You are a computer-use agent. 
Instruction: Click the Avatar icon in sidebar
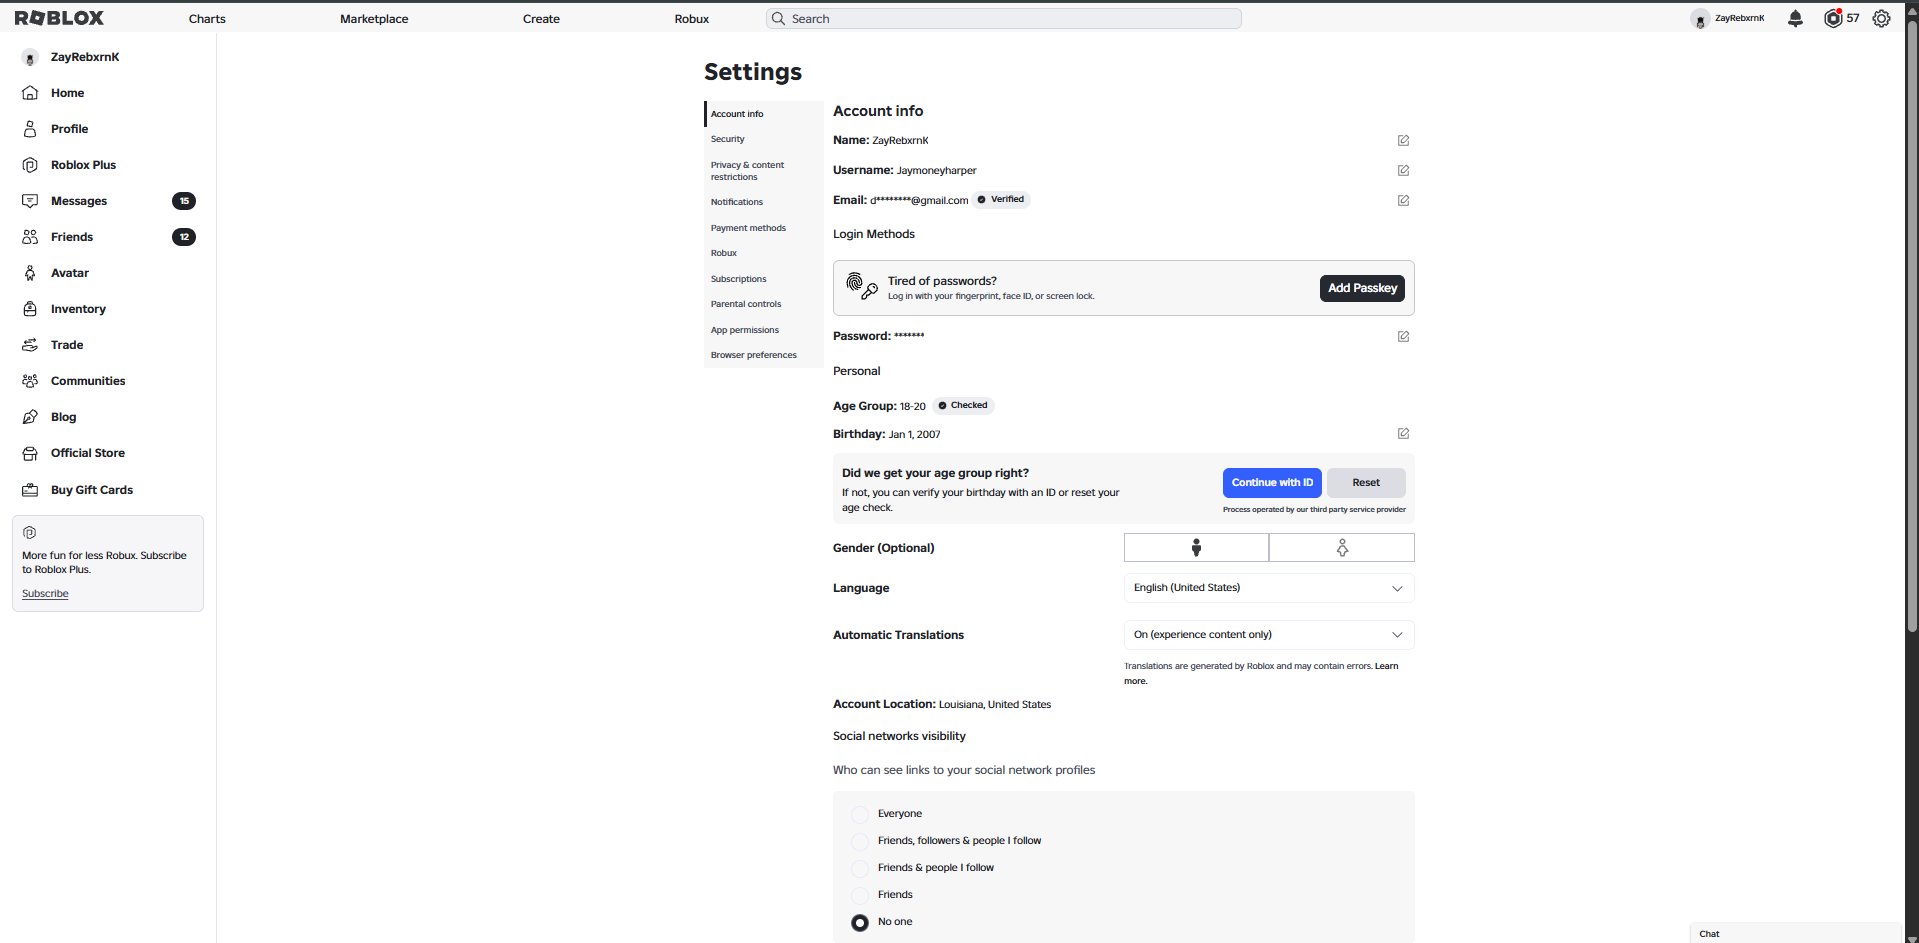pyautogui.click(x=30, y=273)
